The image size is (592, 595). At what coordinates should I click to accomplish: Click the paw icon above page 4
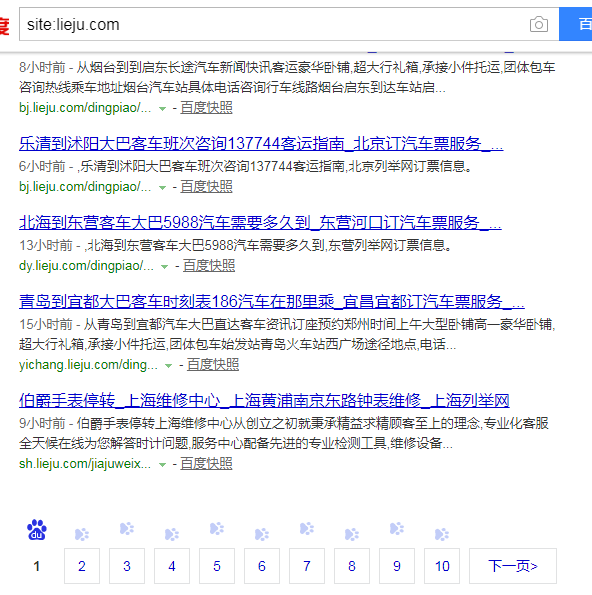tap(172, 535)
